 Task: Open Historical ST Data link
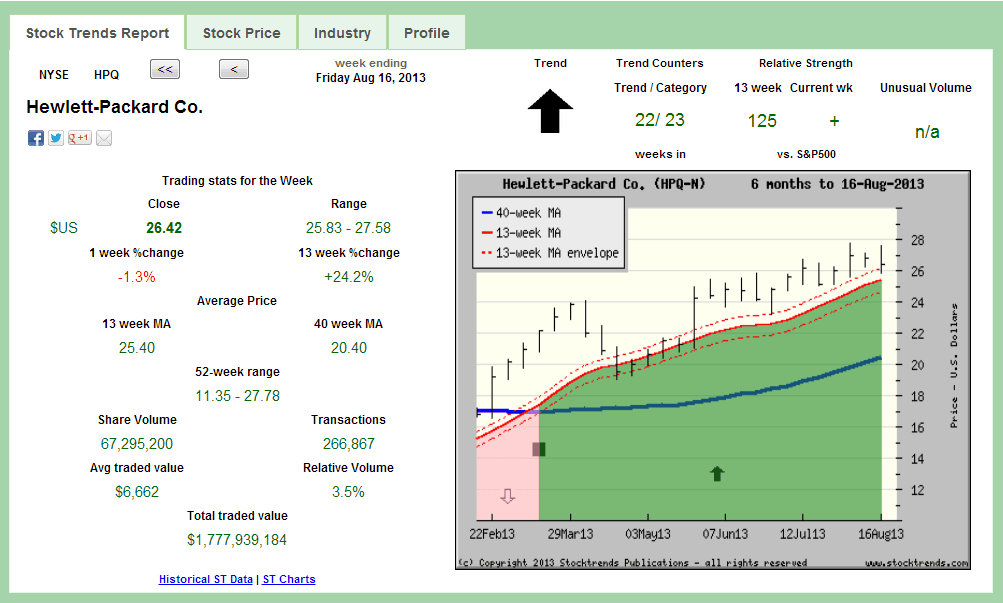206,579
